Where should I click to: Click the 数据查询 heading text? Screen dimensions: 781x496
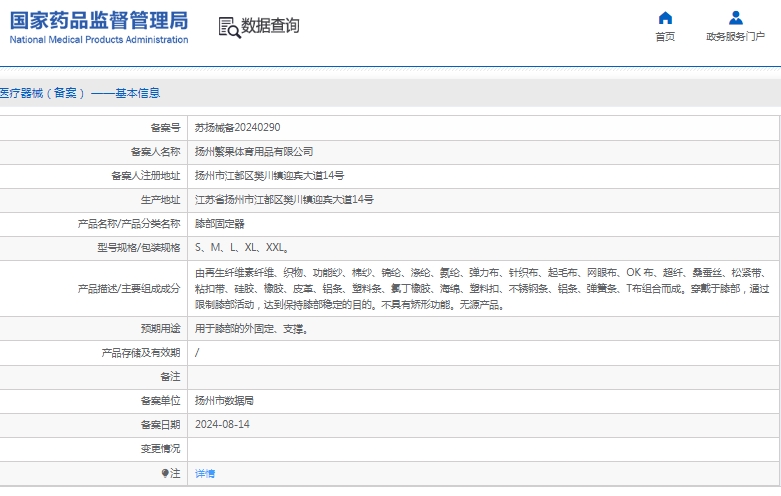tap(270, 25)
